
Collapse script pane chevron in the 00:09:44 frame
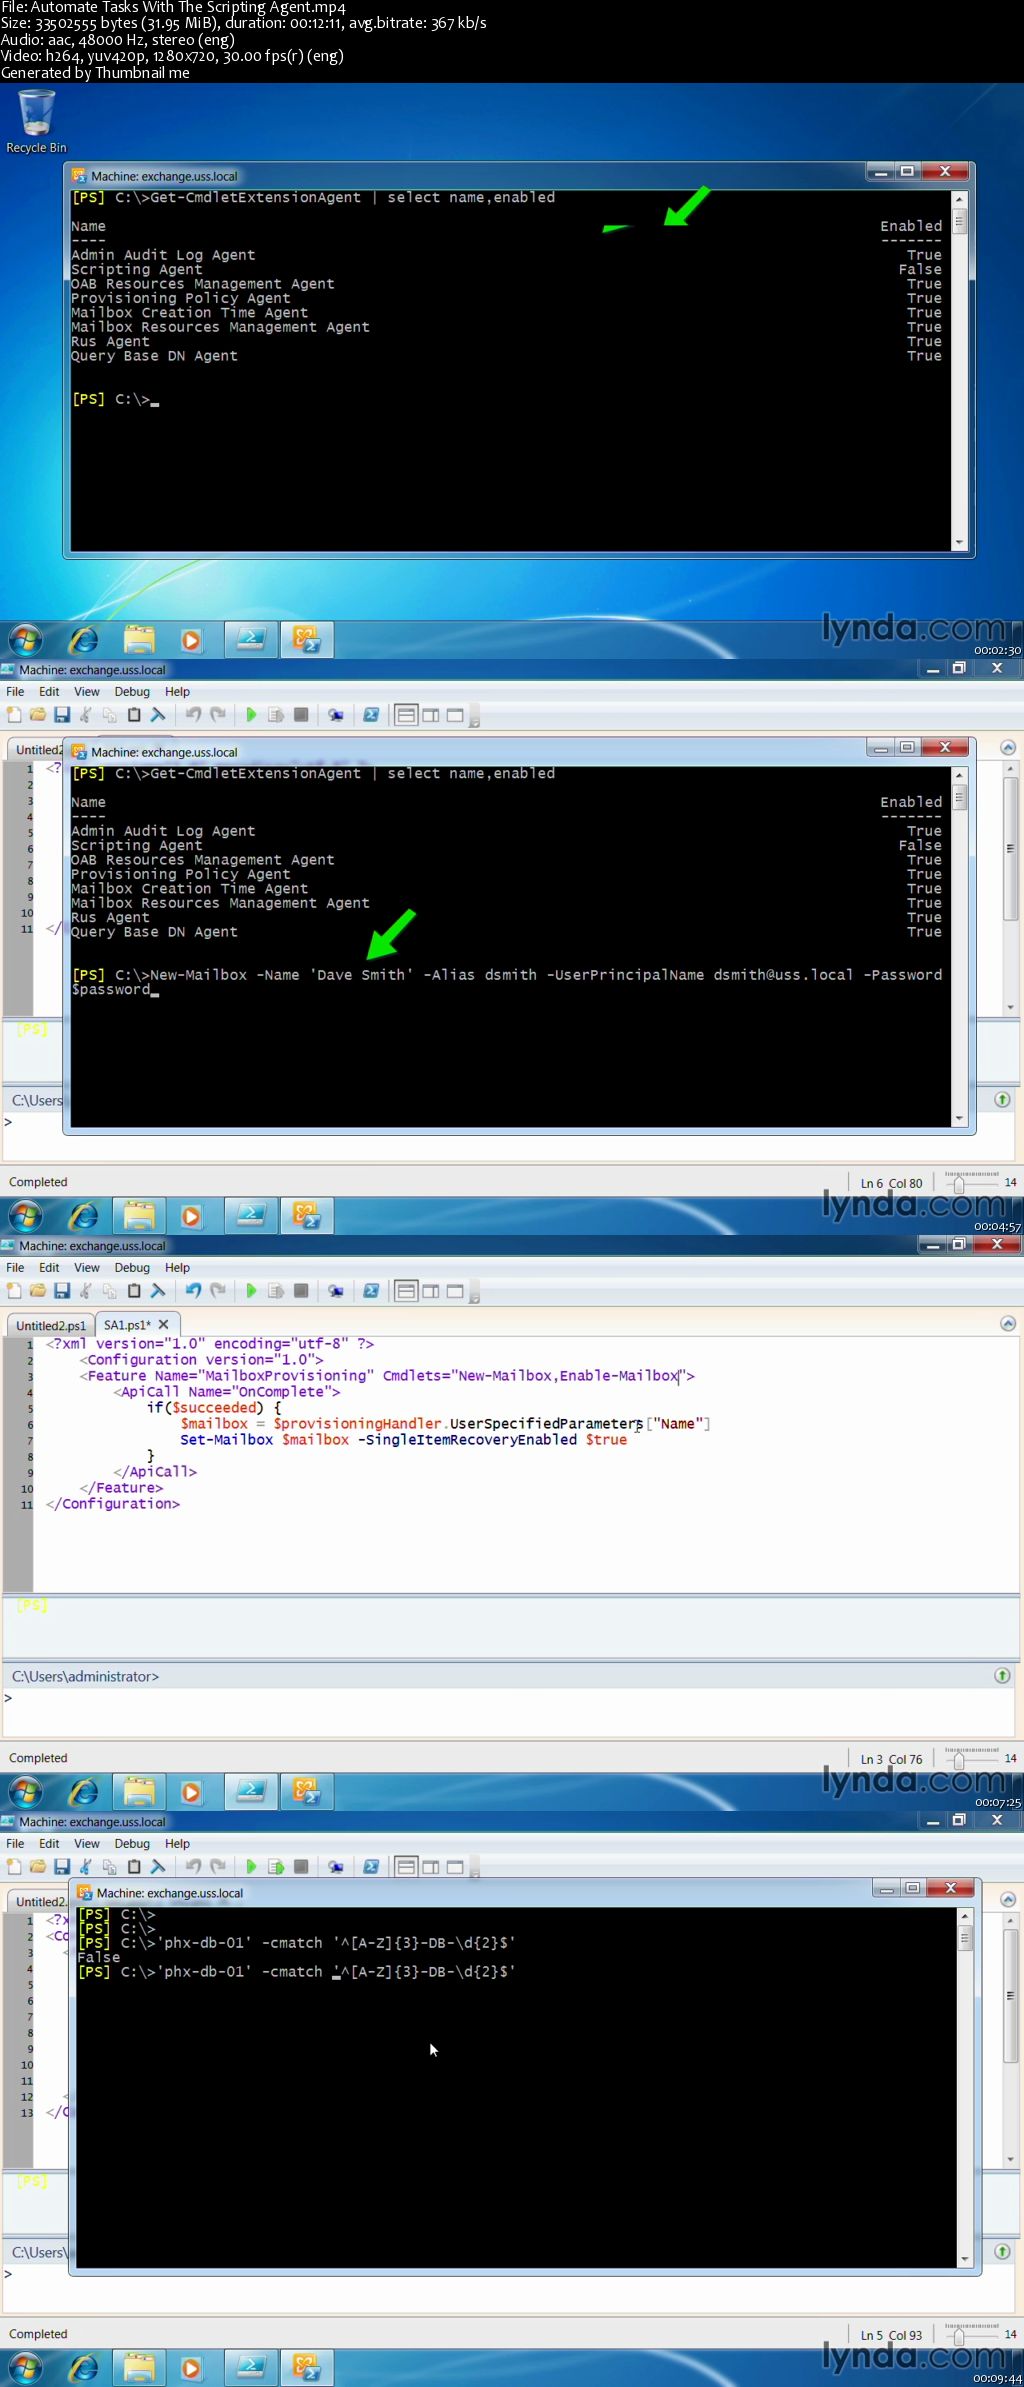pyautogui.click(x=1008, y=1899)
